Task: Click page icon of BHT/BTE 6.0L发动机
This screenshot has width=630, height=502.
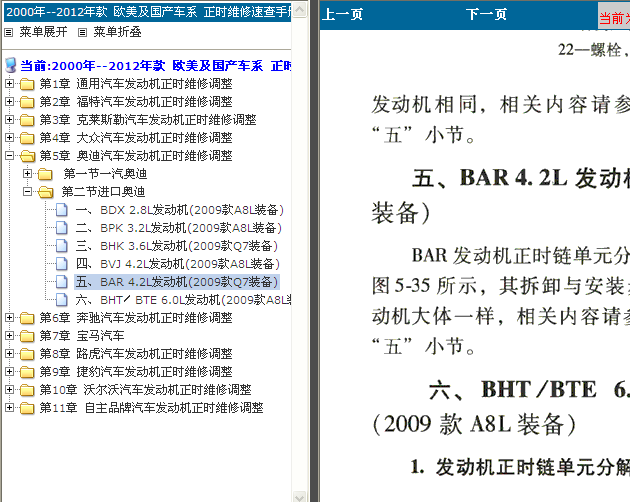Action: (x=61, y=300)
